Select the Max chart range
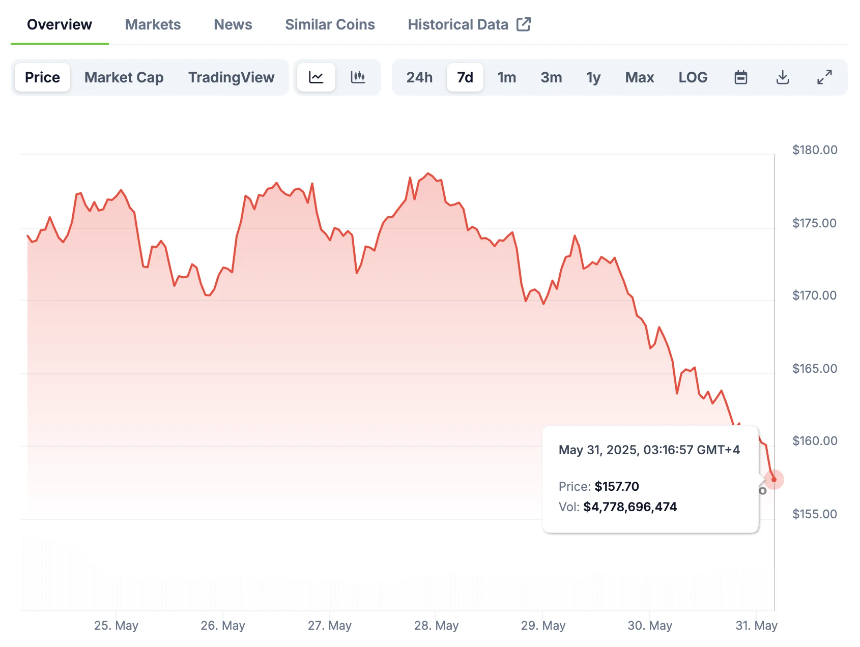Viewport: 860px width, 647px height. (x=639, y=77)
